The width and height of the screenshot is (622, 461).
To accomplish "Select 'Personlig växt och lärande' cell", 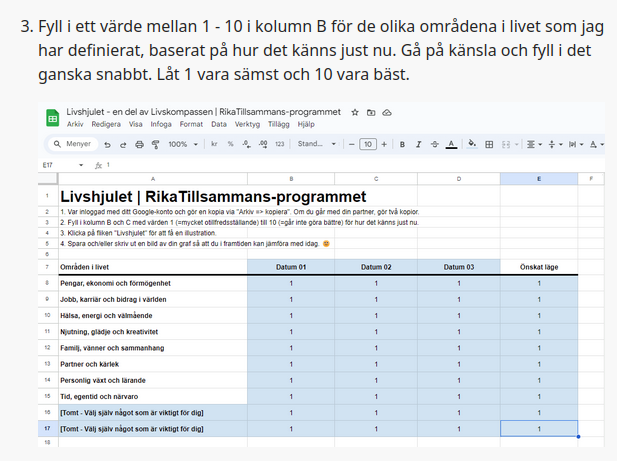I will pos(153,380).
